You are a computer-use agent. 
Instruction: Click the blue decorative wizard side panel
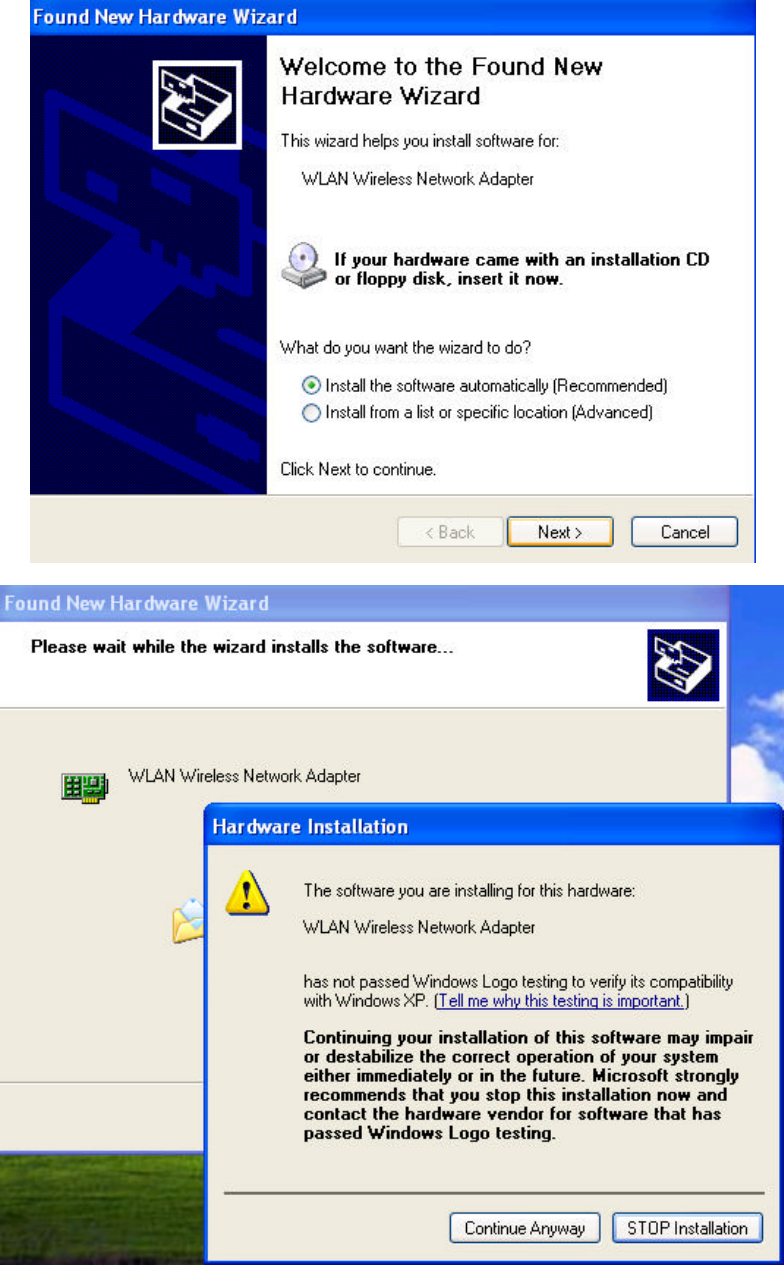tap(148, 265)
